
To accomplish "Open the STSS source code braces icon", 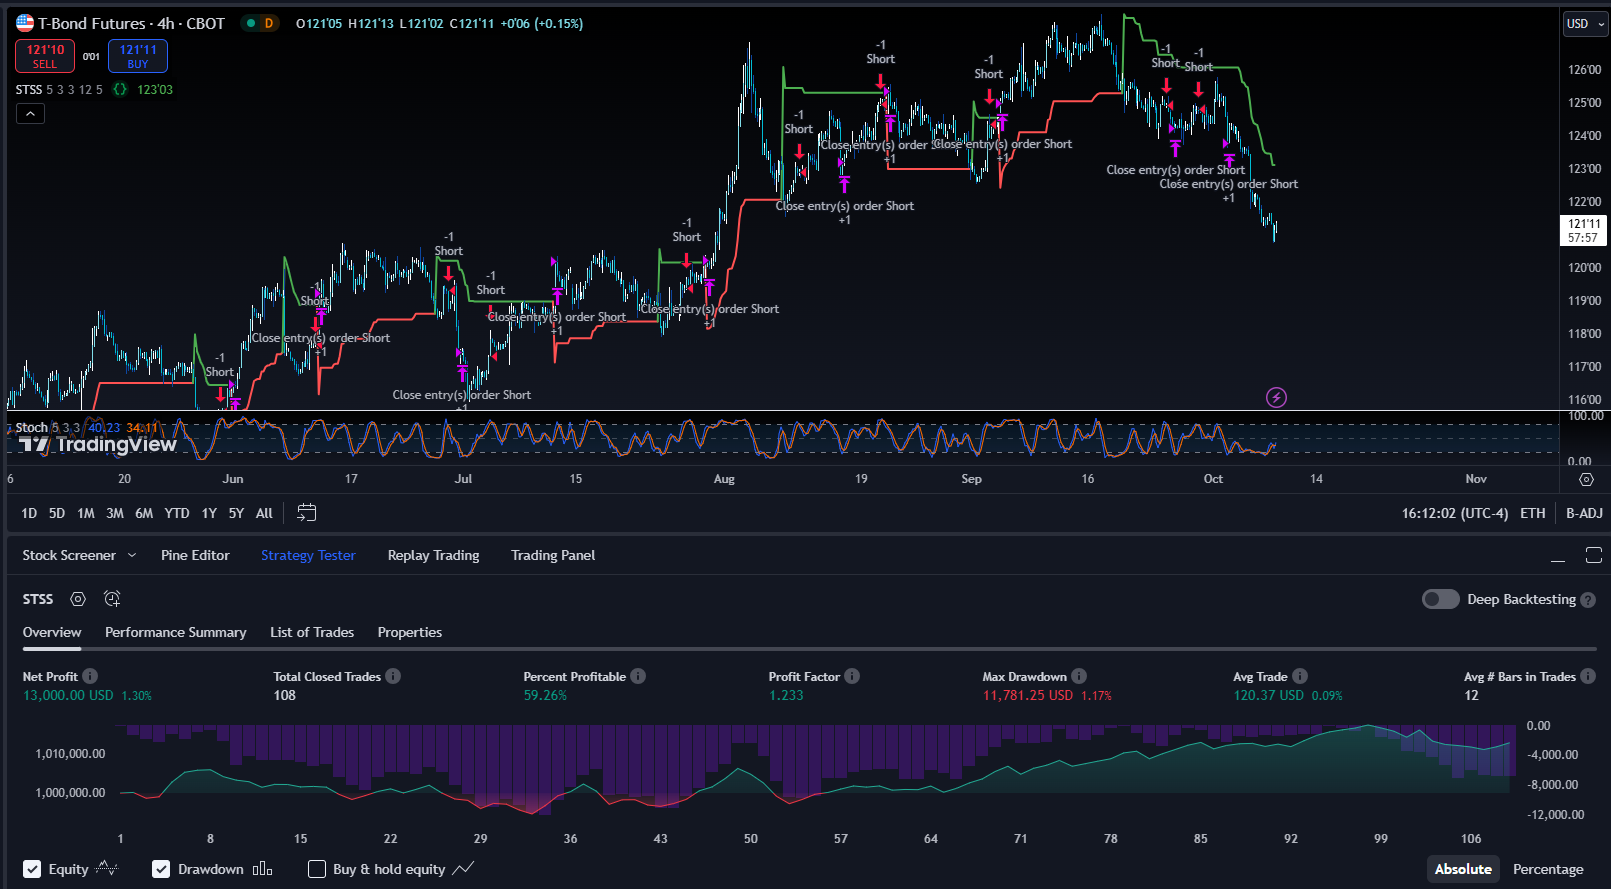I will [x=120, y=89].
